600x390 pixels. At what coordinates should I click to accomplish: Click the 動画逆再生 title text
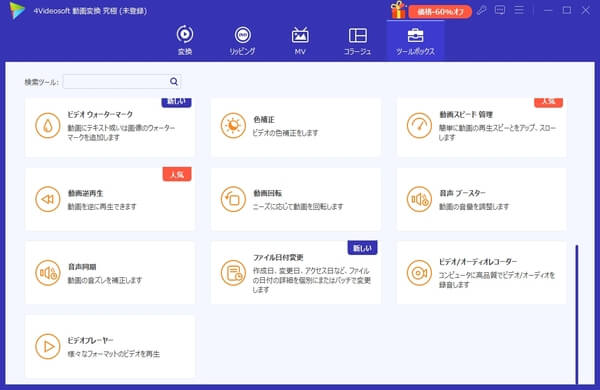tap(85, 193)
